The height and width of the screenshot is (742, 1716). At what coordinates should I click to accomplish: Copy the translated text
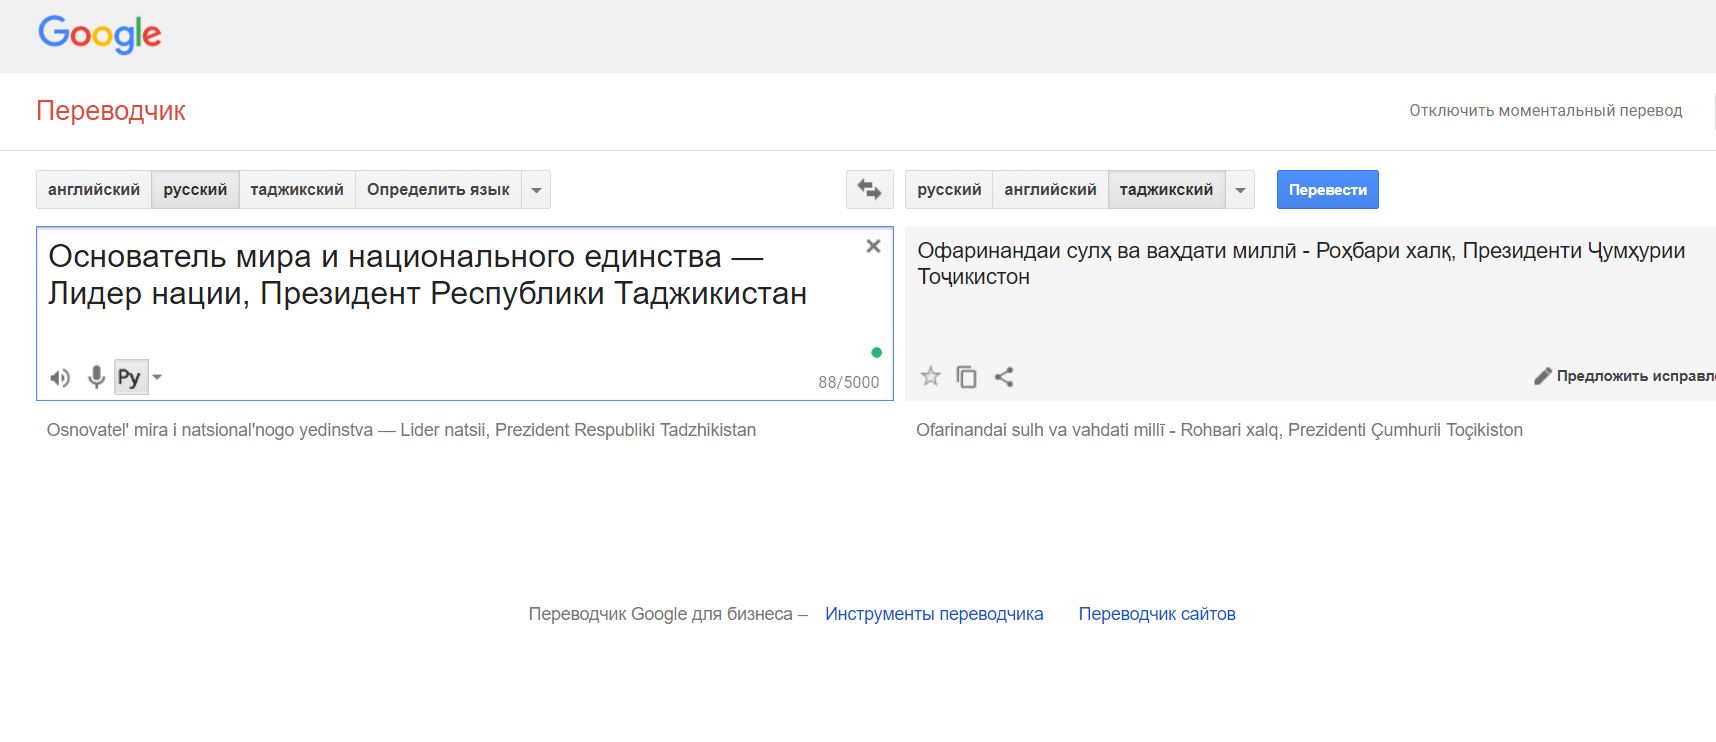click(966, 377)
